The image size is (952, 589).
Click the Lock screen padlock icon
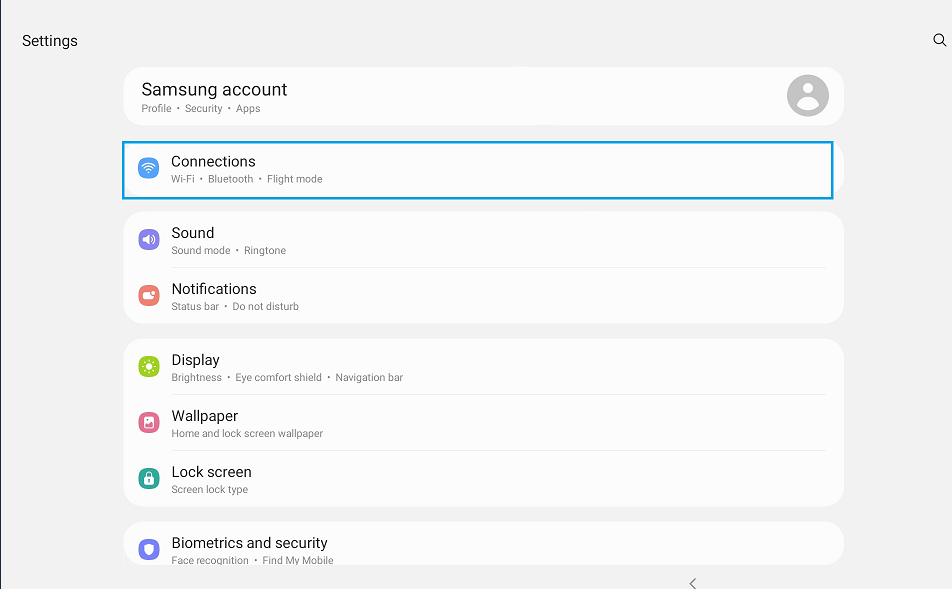(148, 479)
